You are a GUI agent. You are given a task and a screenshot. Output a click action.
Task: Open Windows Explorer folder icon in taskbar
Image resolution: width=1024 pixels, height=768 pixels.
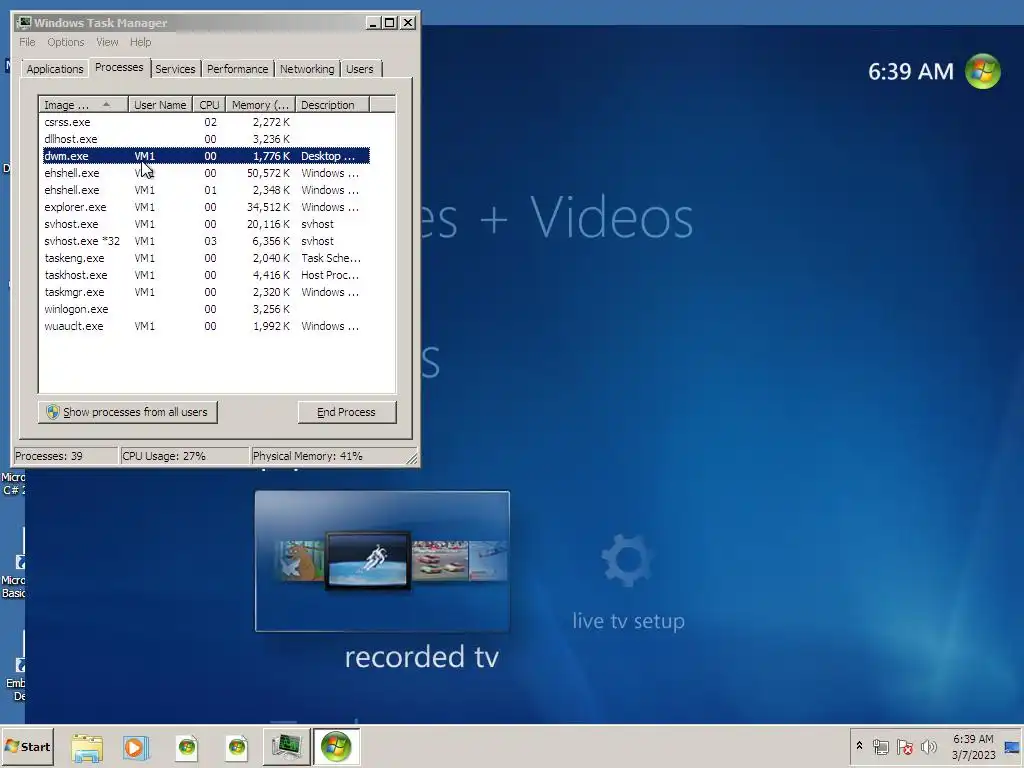(x=87, y=747)
